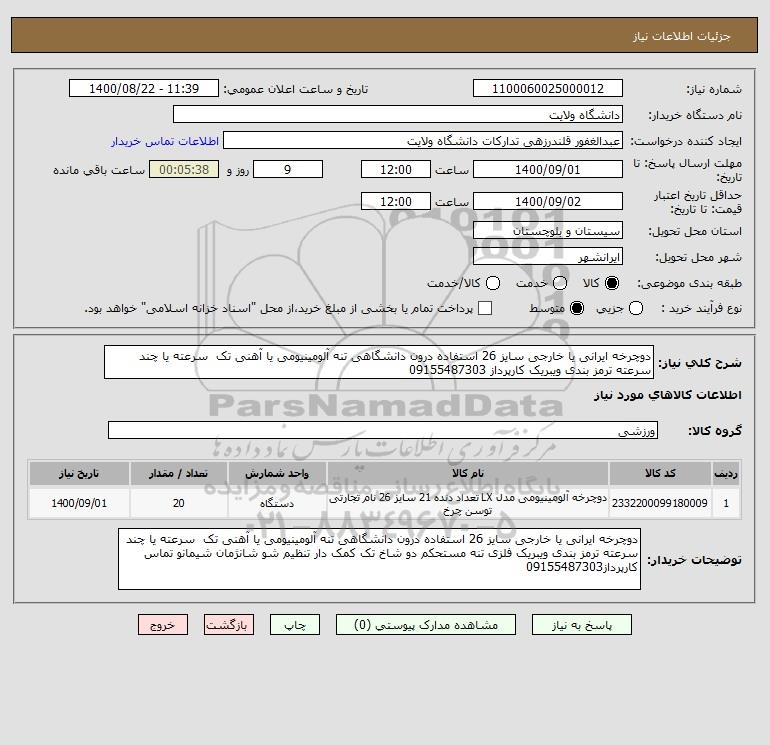This screenshot has width=770, height=745.
Task: Click the چاپ print button
Action: coord(295,625)
